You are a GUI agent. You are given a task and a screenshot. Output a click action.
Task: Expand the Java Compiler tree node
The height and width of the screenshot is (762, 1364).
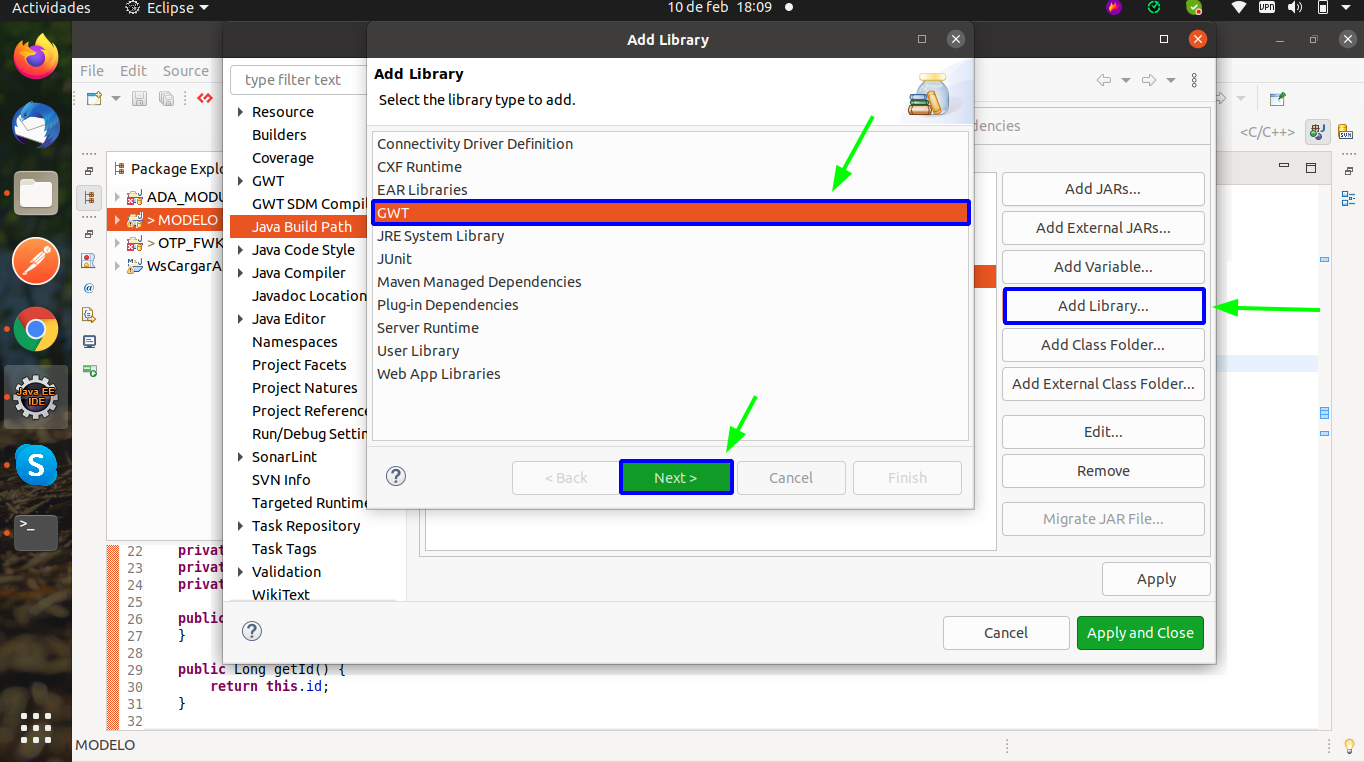tap(241, 273)
